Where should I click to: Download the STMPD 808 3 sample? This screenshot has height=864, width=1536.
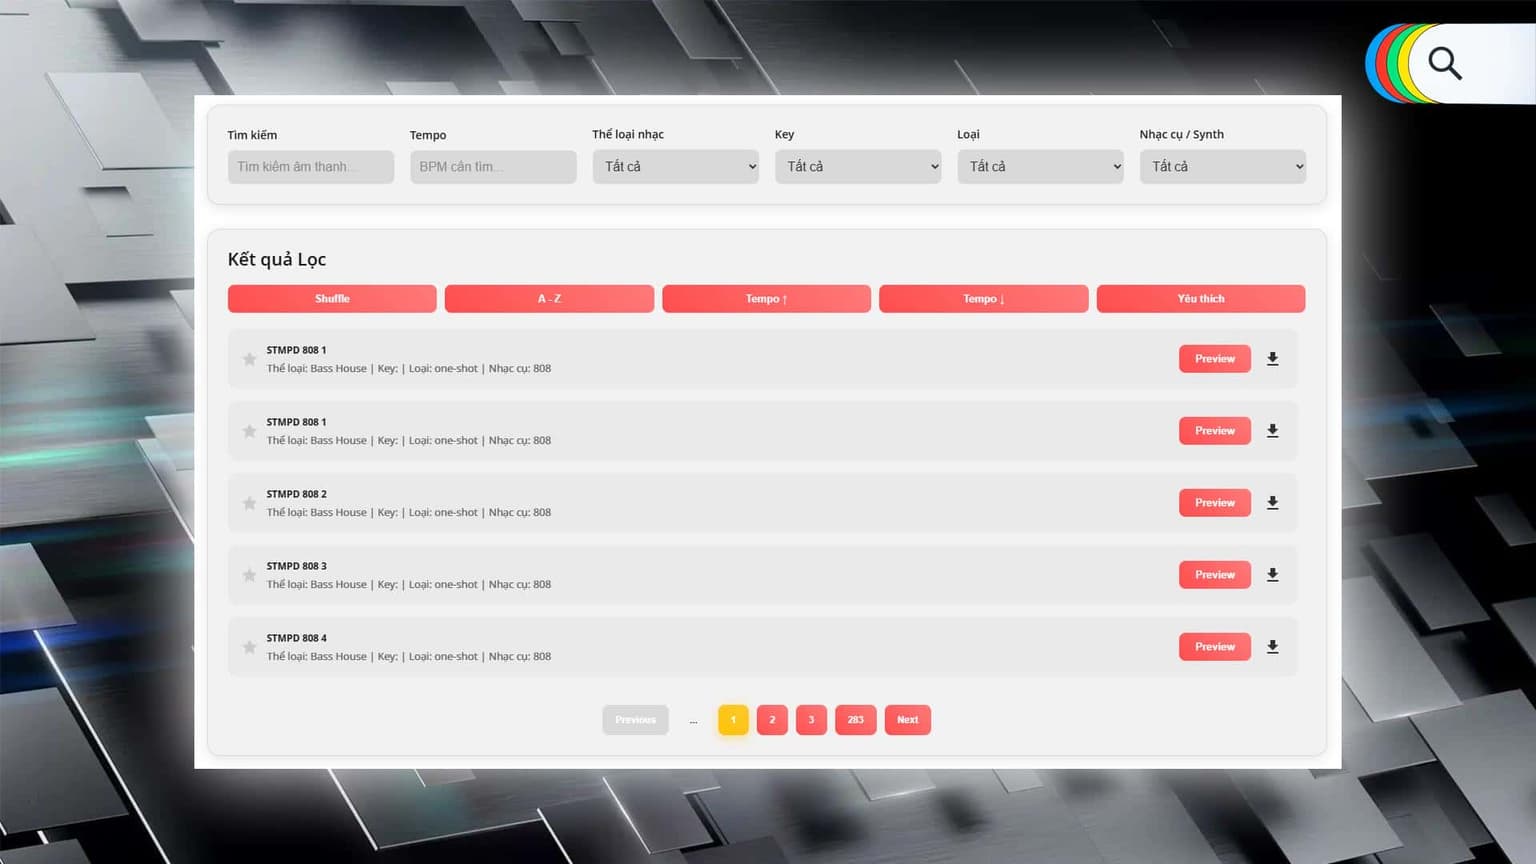click(x=1272, y=575)
